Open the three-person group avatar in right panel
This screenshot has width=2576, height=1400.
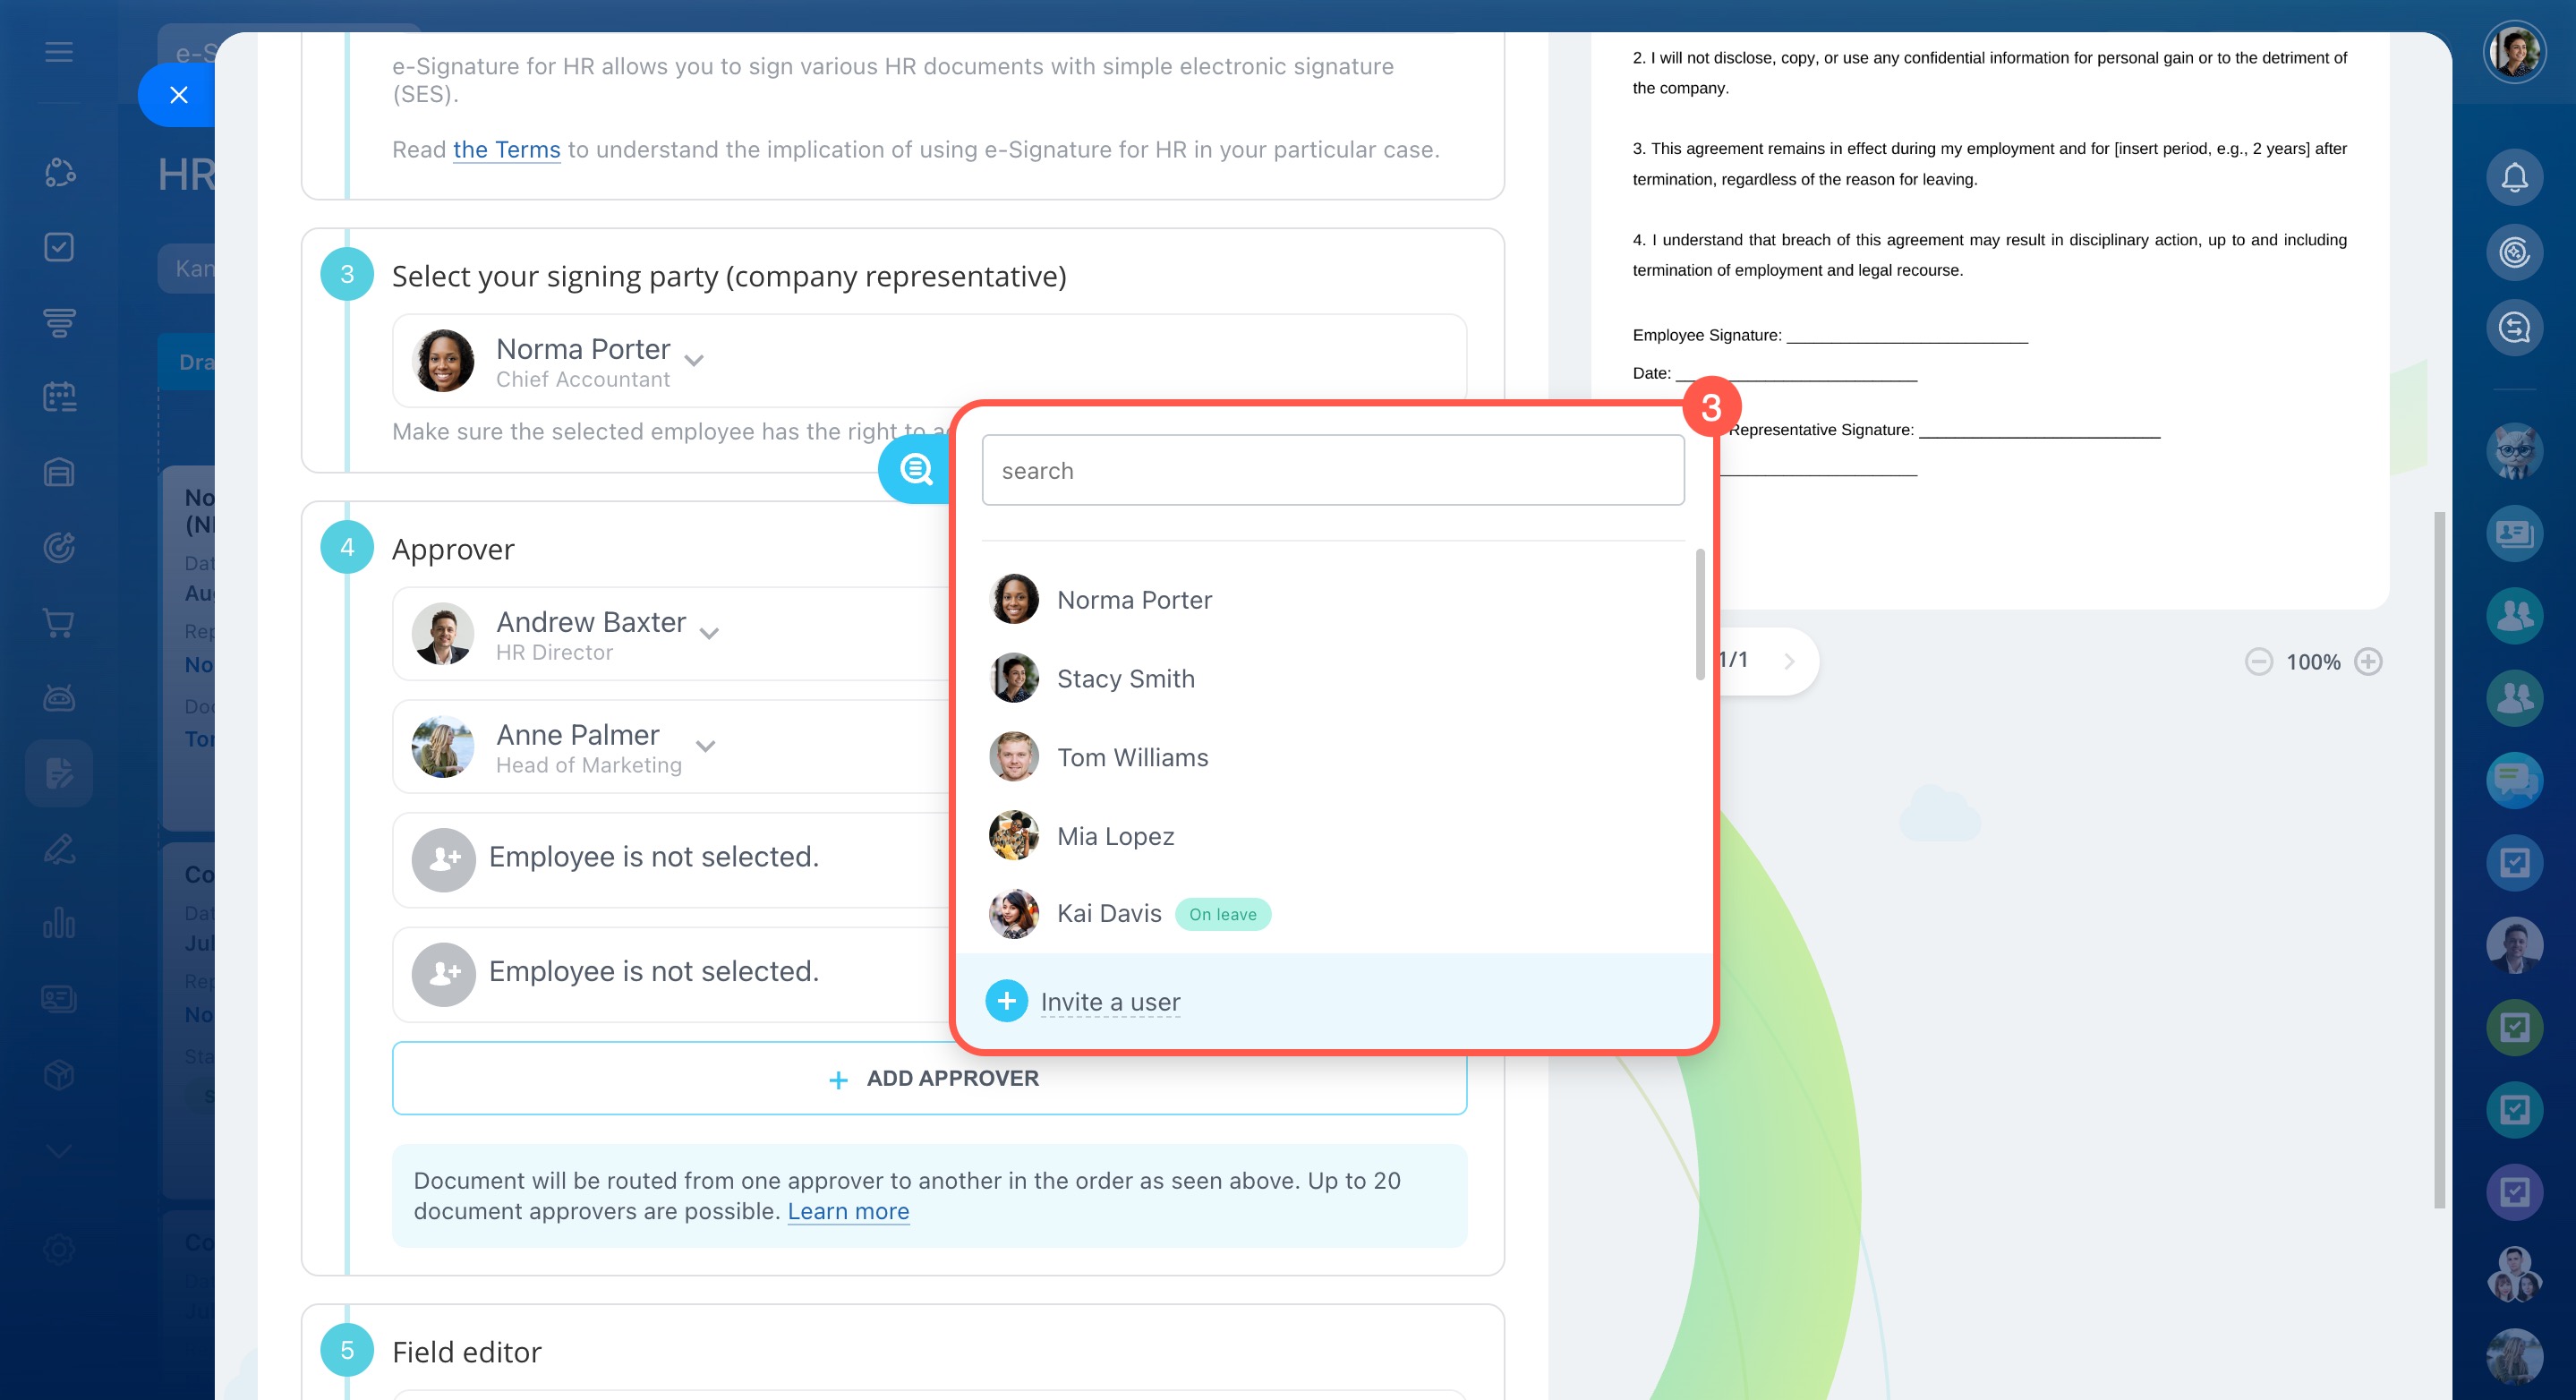(x=2514, y=1273)
